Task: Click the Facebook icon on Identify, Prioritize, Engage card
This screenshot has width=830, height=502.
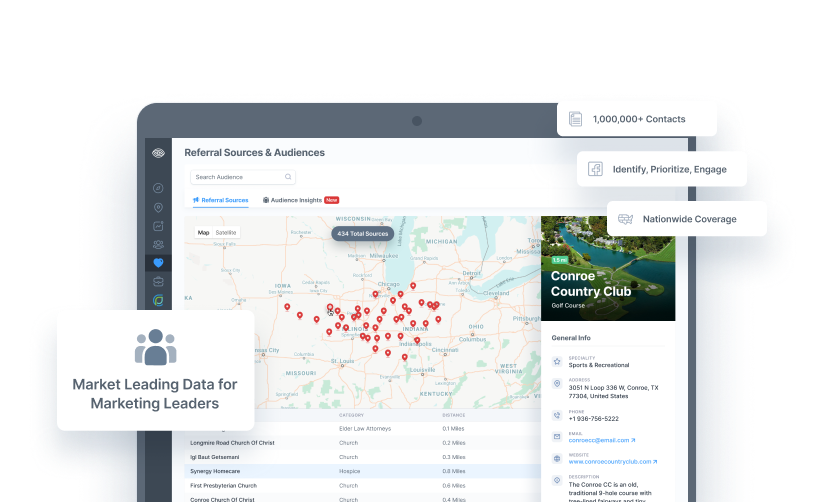Action: click(596, 169)
